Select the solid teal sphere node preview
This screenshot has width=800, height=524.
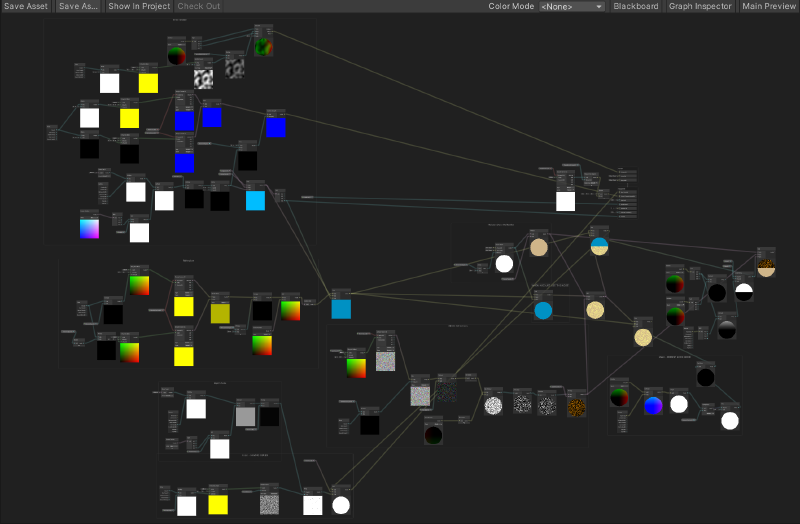tap(543, 310)
